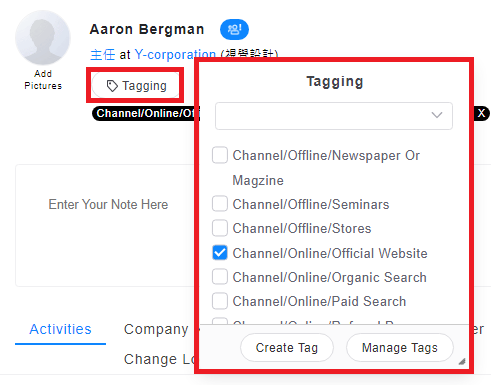Viewport: 491px width, 385px height.
Task: Switch to the Activities tab
Action: pyautogui.click(x=60, y=329)
